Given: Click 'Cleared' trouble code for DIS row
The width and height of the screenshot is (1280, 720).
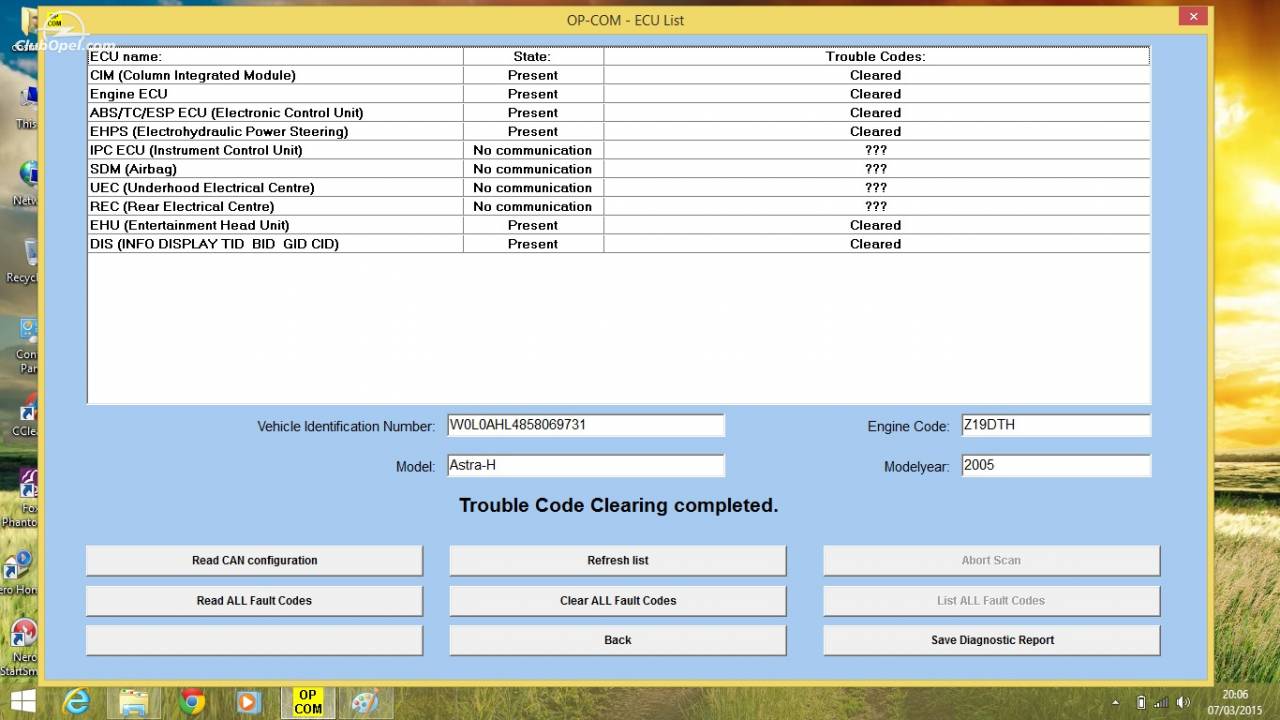Looking at the screenshot, I should point(876,244).
